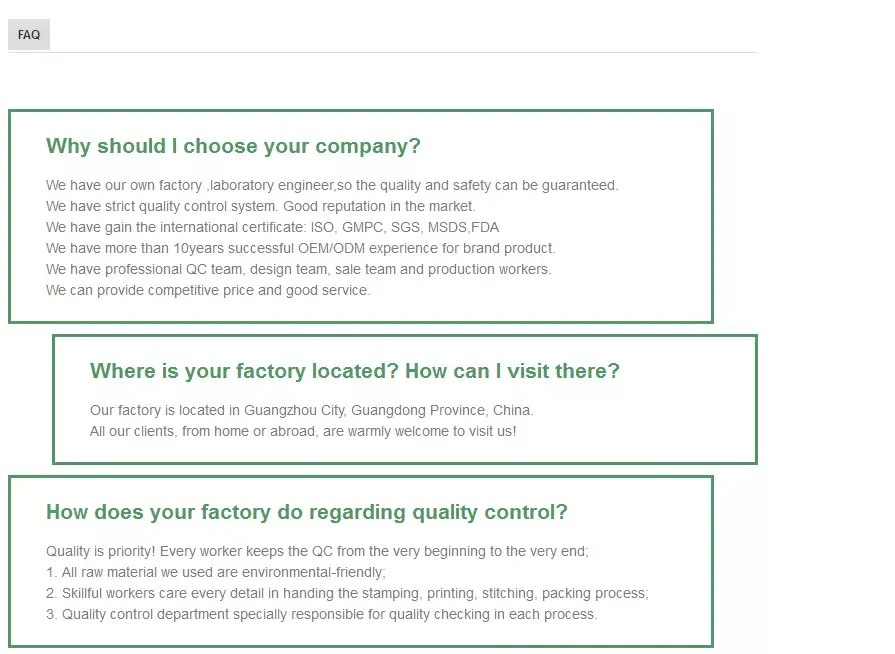Click the line about own factory and laboratory engineer
The width and height of the screenshot is (895, 654).
(x=332, y=185)
